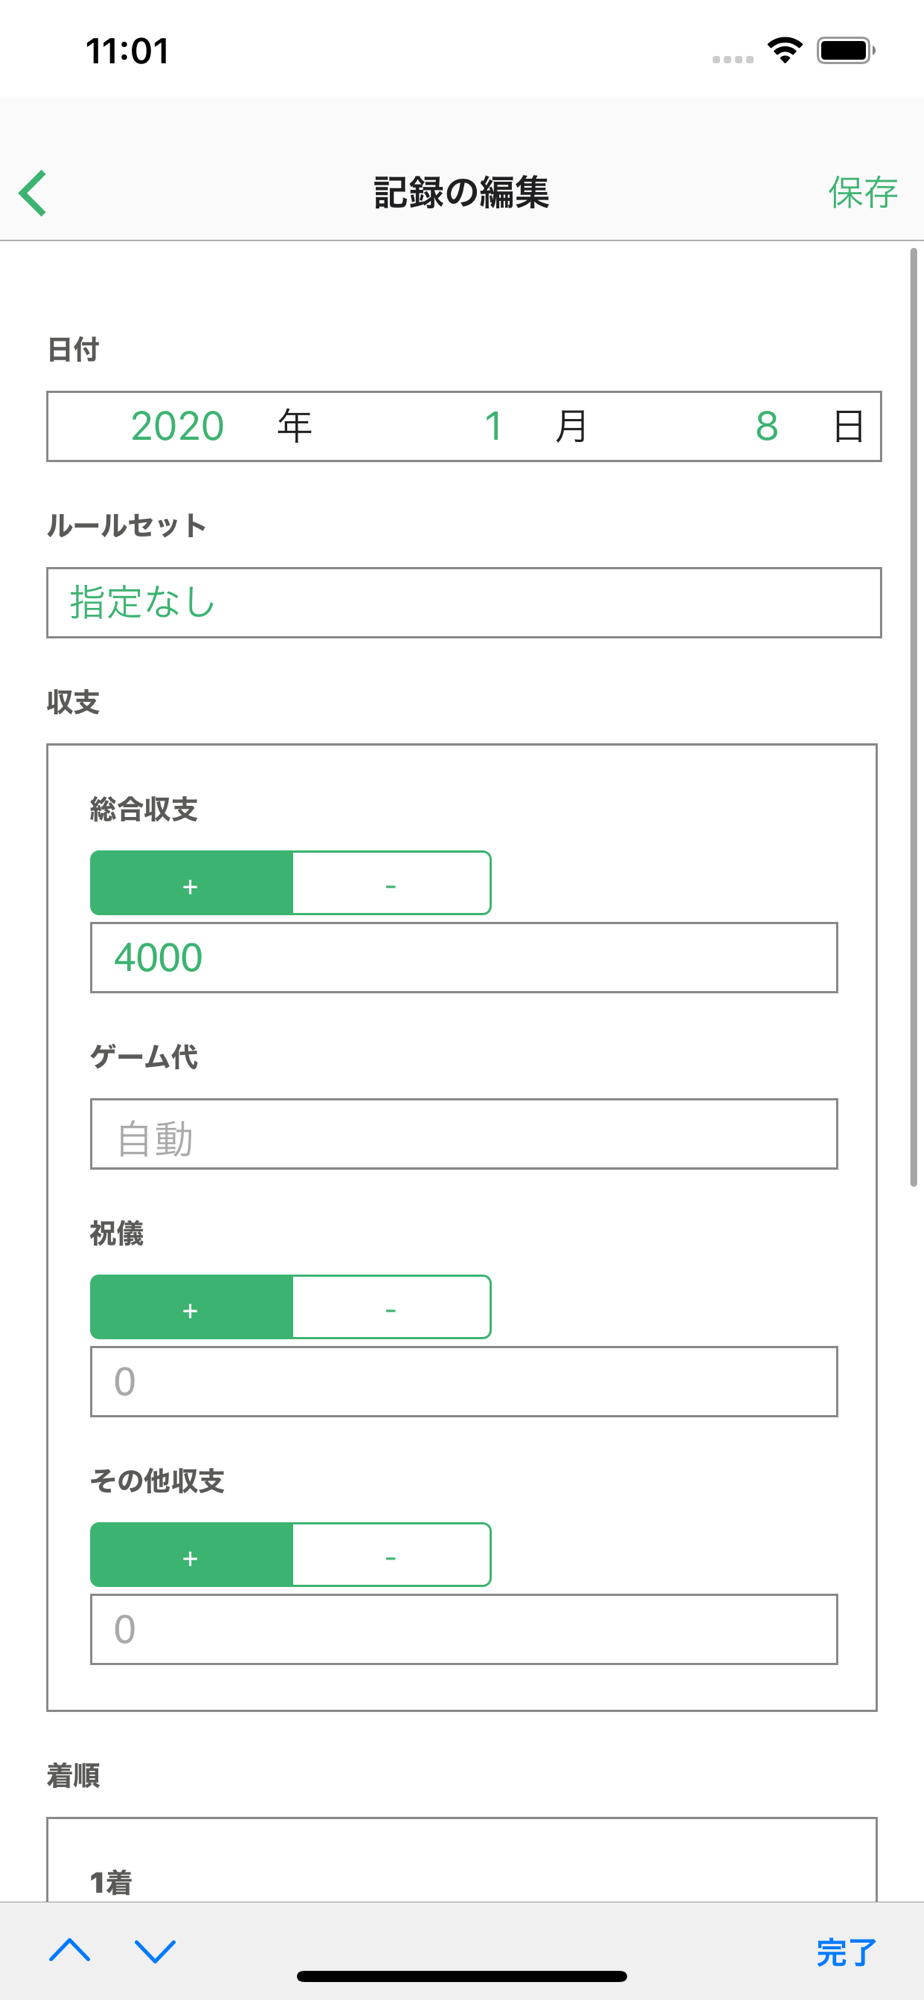The width and height of the screenshot is (924, 2000).
Task: Tap 完了 to dismiss the keyboard bar
Action: click(x=846, y=1951)
